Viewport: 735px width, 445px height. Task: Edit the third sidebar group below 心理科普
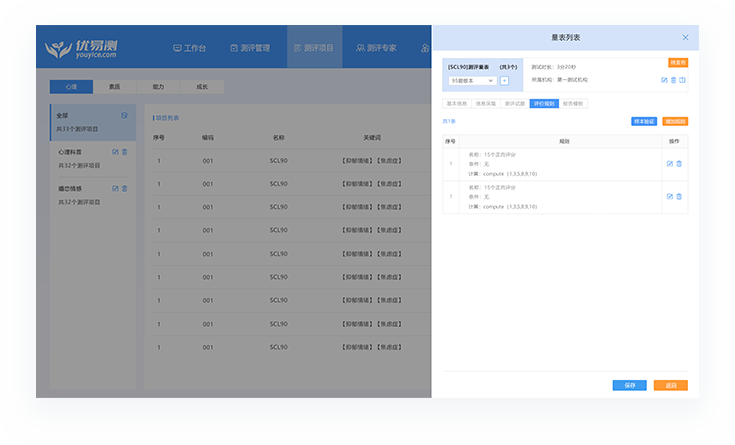(x=115, y=189)
